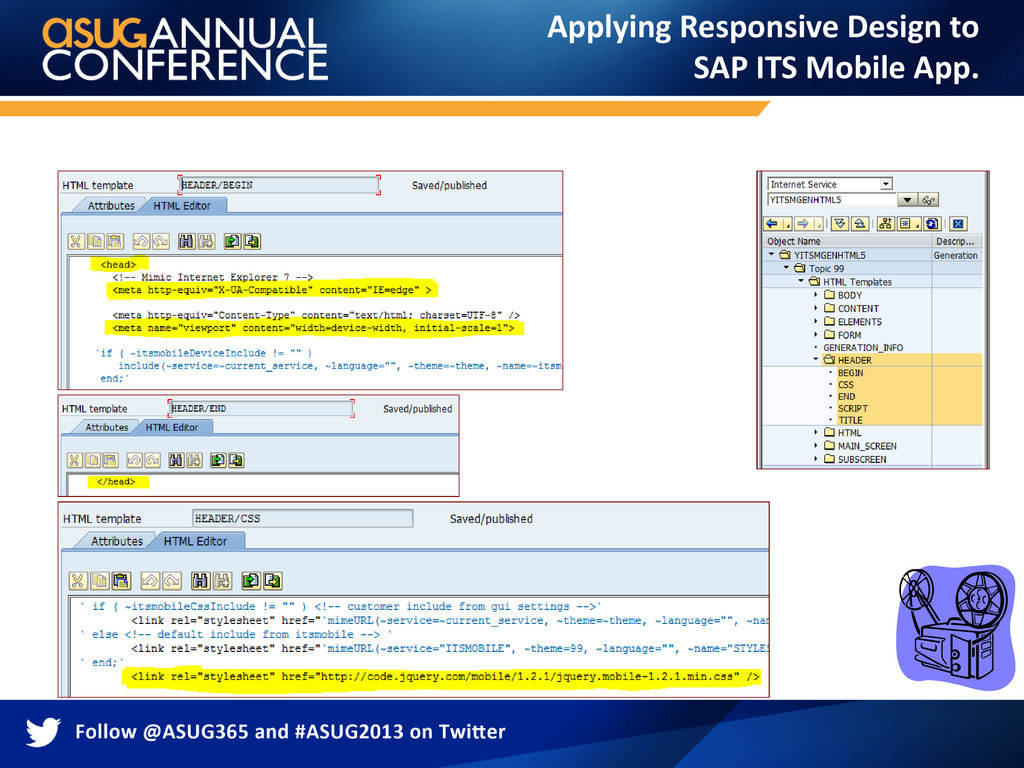
Task: Click Paste icon in HEADER/END editor toolbar
Action: point(110,460)
